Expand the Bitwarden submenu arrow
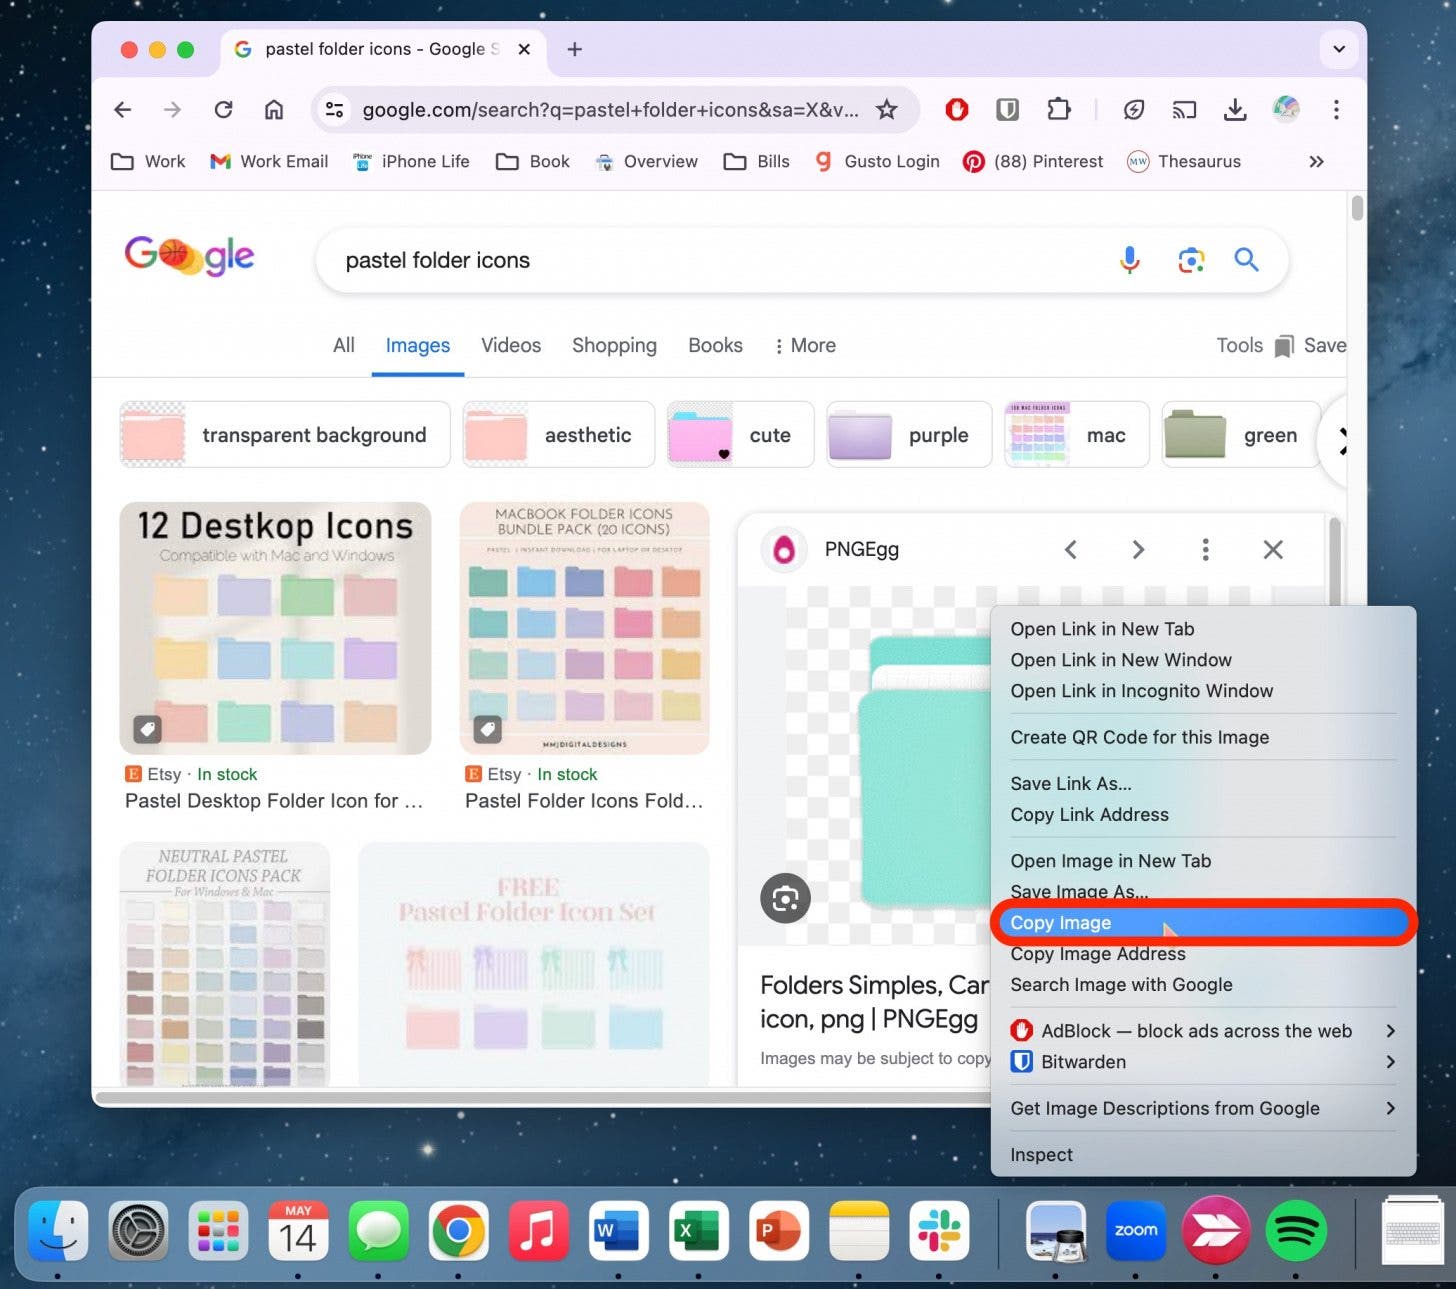The height and width of the screenshot is (1289, 1456). [x=1390, y=1062]
